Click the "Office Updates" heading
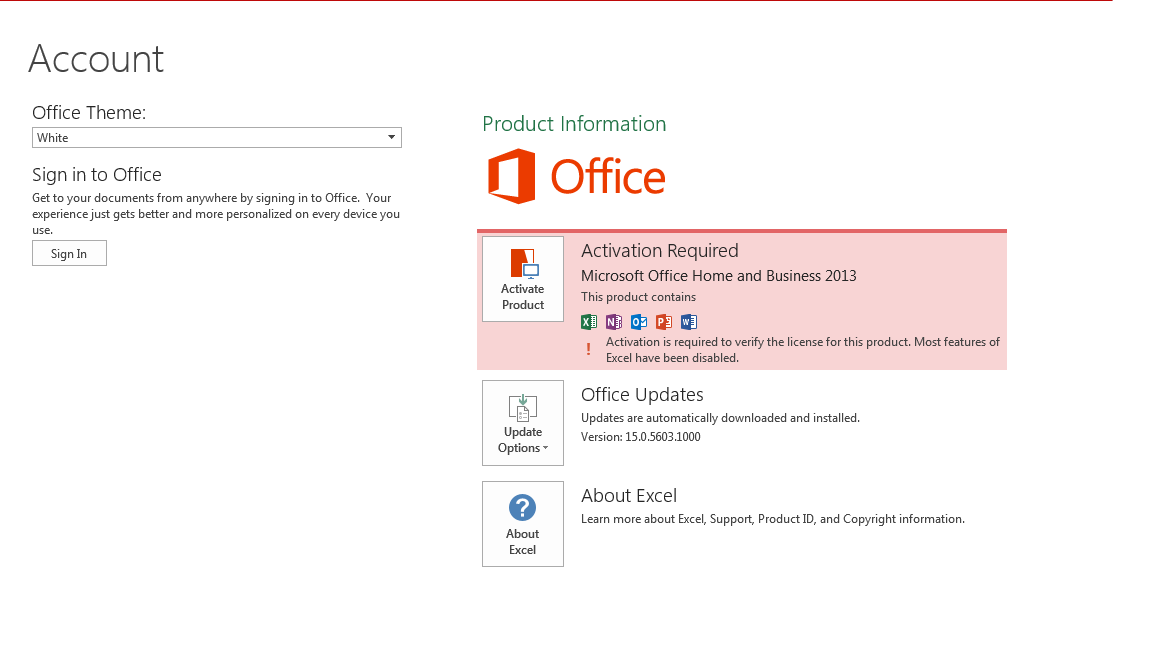 [x=642, y=395]
